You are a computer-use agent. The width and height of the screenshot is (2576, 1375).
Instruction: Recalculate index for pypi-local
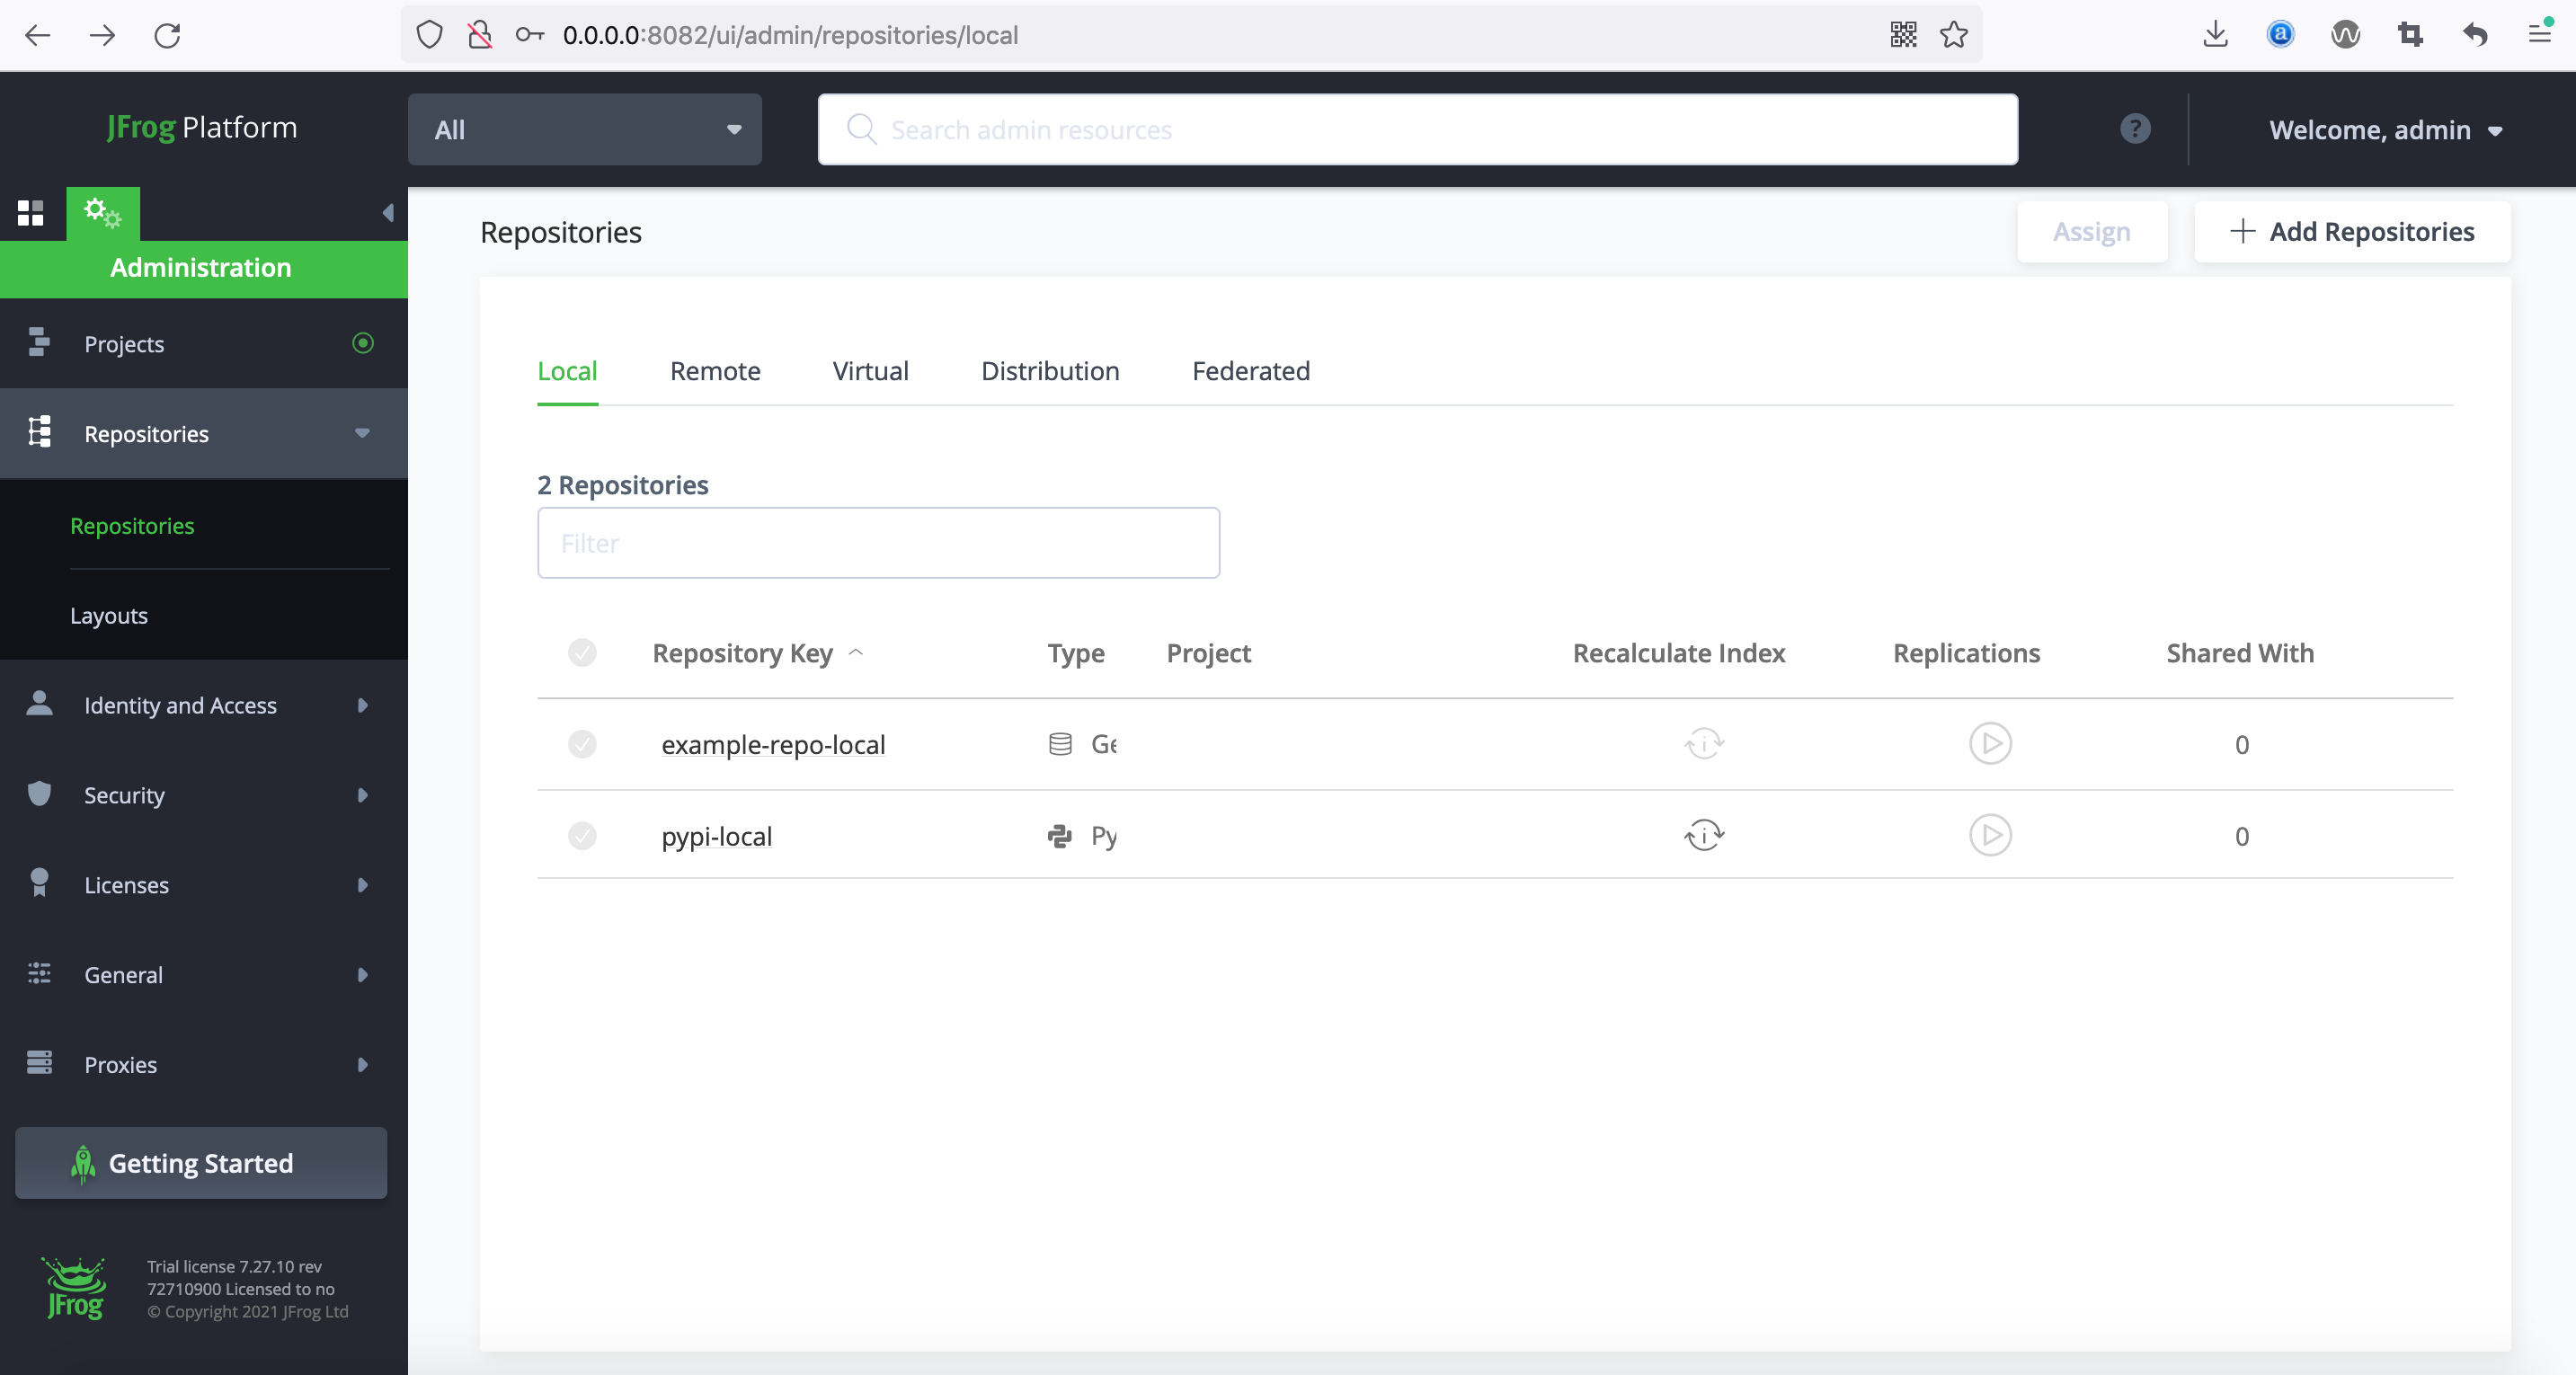(1703, 835)
